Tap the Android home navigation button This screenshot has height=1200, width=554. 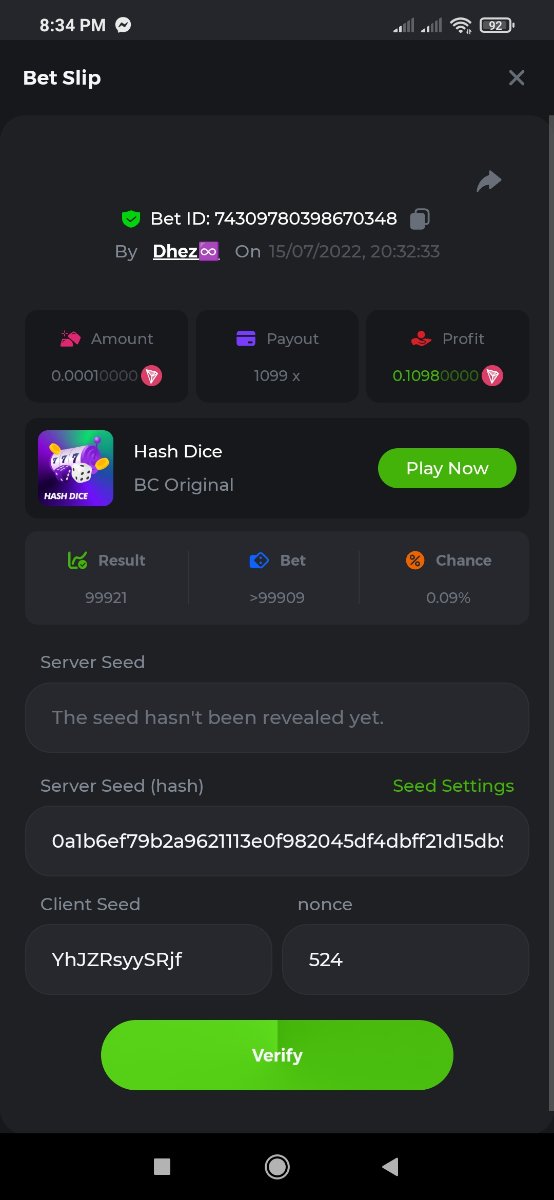277,1166
